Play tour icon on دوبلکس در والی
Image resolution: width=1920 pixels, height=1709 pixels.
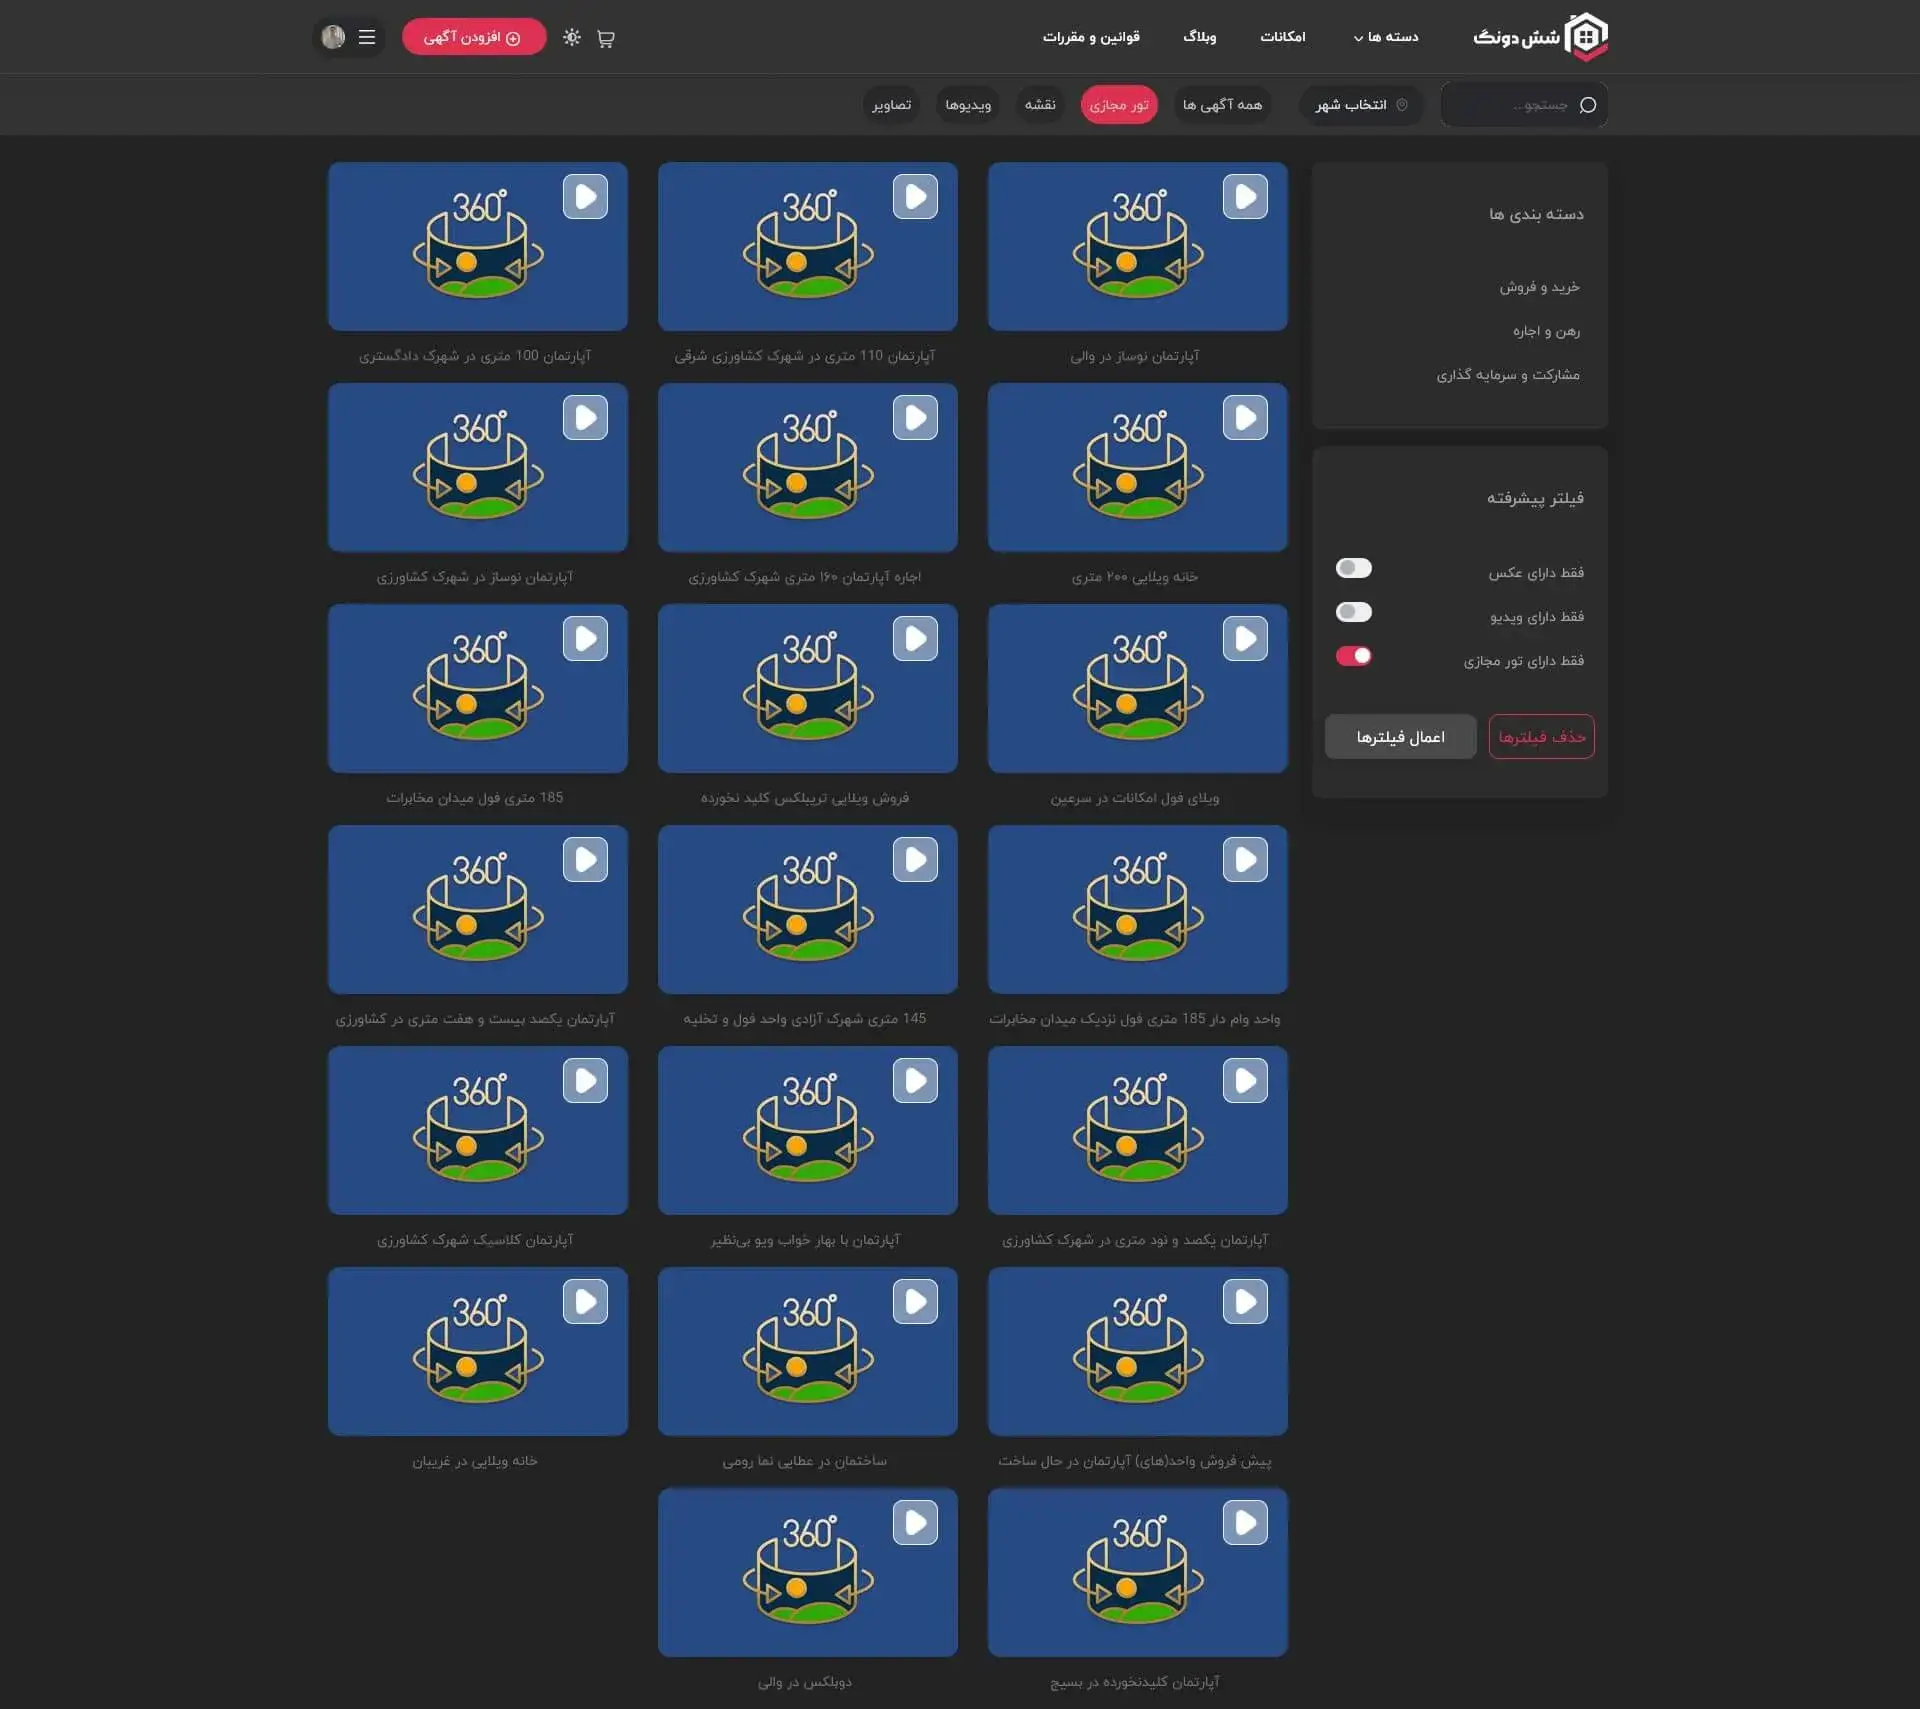click(x=915, y=1523)
